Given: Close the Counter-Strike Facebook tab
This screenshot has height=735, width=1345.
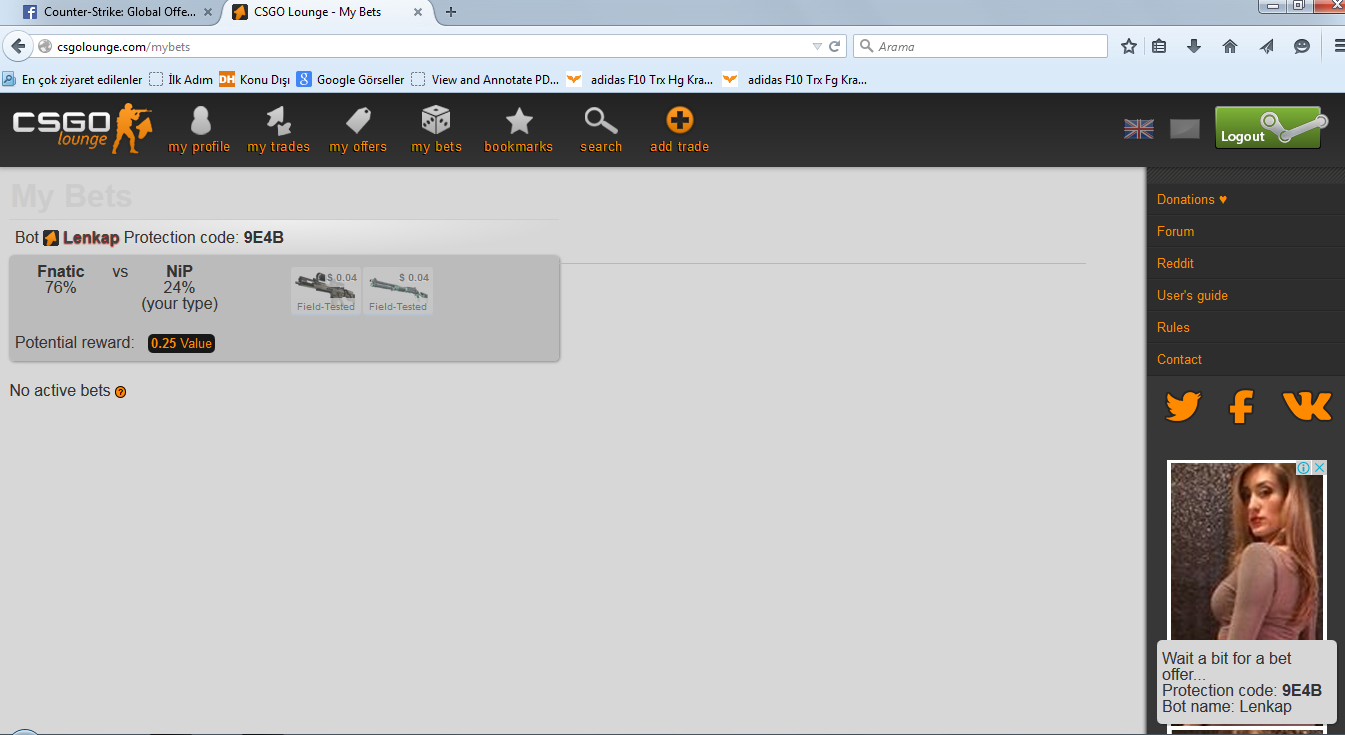Looking at the screenshot, I should point(207,12).
